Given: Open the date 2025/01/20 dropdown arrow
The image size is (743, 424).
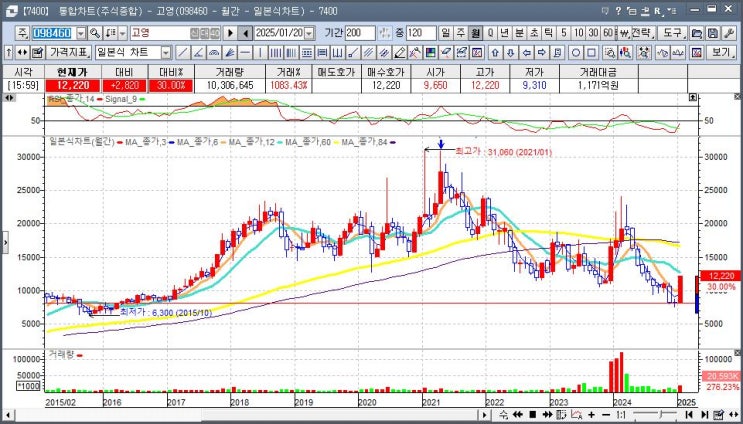Looking at the screenshot, I should [309, 33].
